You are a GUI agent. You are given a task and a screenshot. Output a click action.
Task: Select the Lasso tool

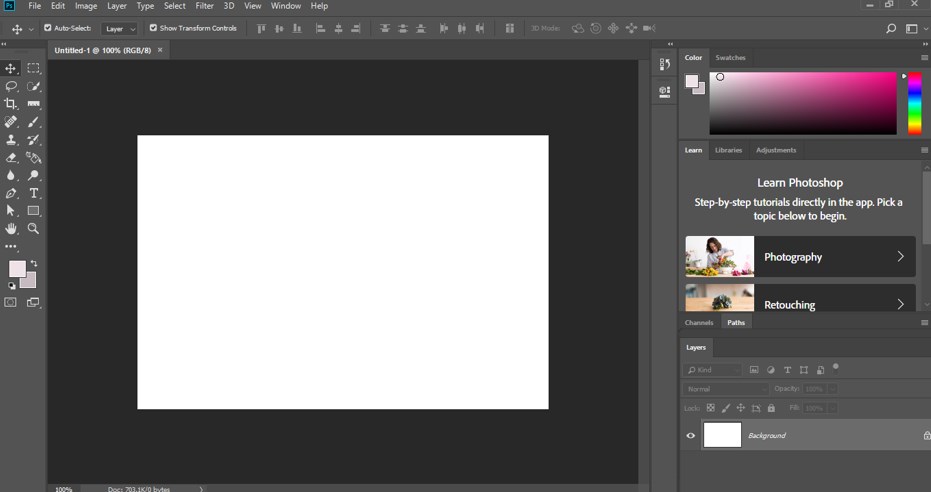coord(11,86)
